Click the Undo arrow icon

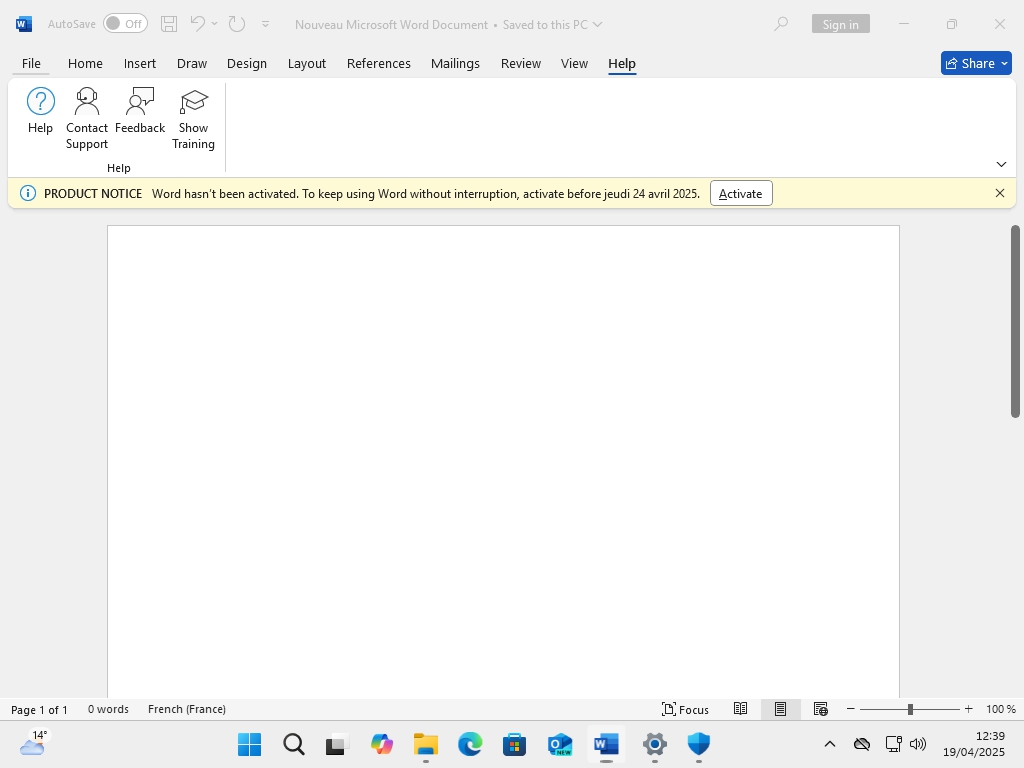pyautogui.click(x=197, y=24)
